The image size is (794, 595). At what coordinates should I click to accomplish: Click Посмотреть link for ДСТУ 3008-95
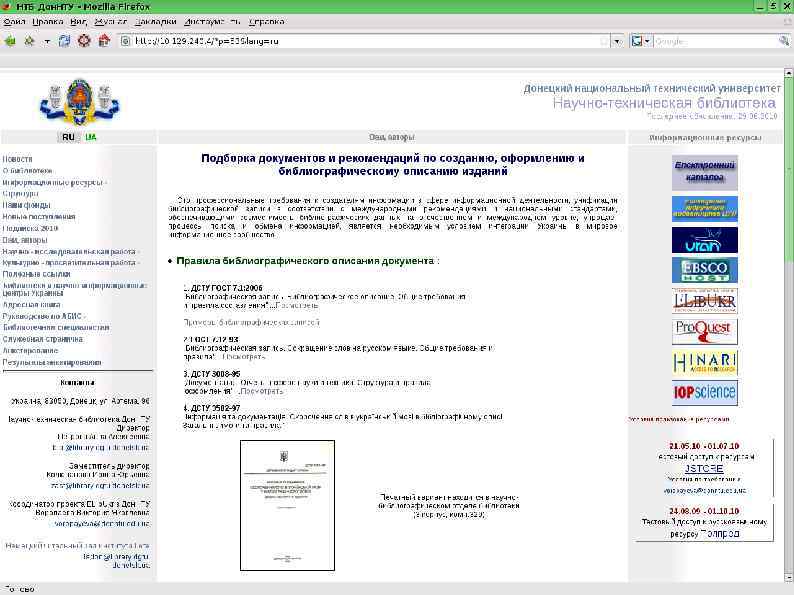(262, 391)
